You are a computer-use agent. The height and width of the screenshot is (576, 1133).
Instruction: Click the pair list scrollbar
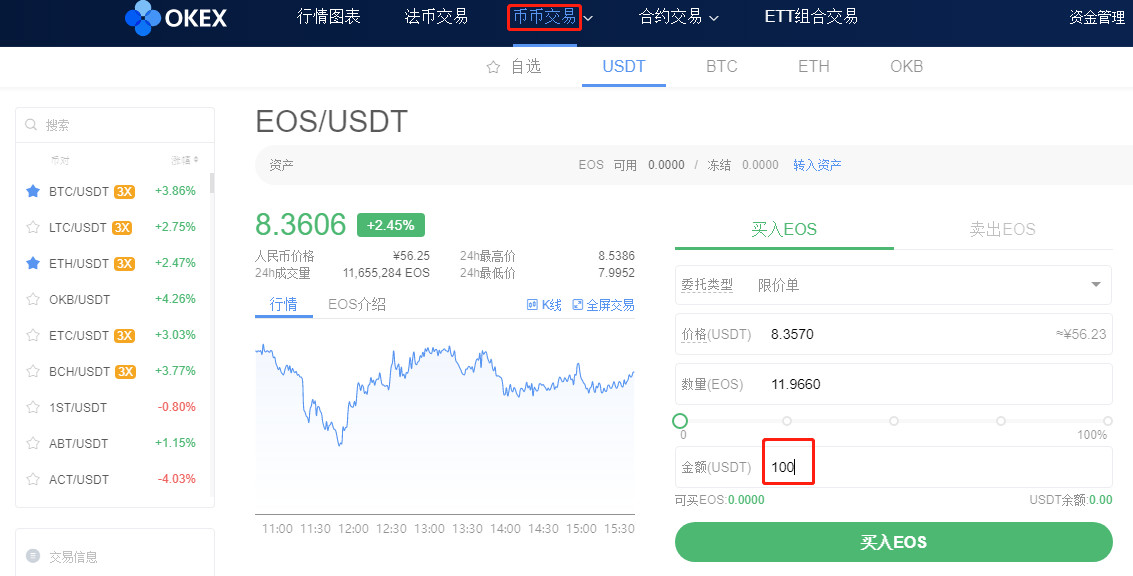[x=212, y=184]
